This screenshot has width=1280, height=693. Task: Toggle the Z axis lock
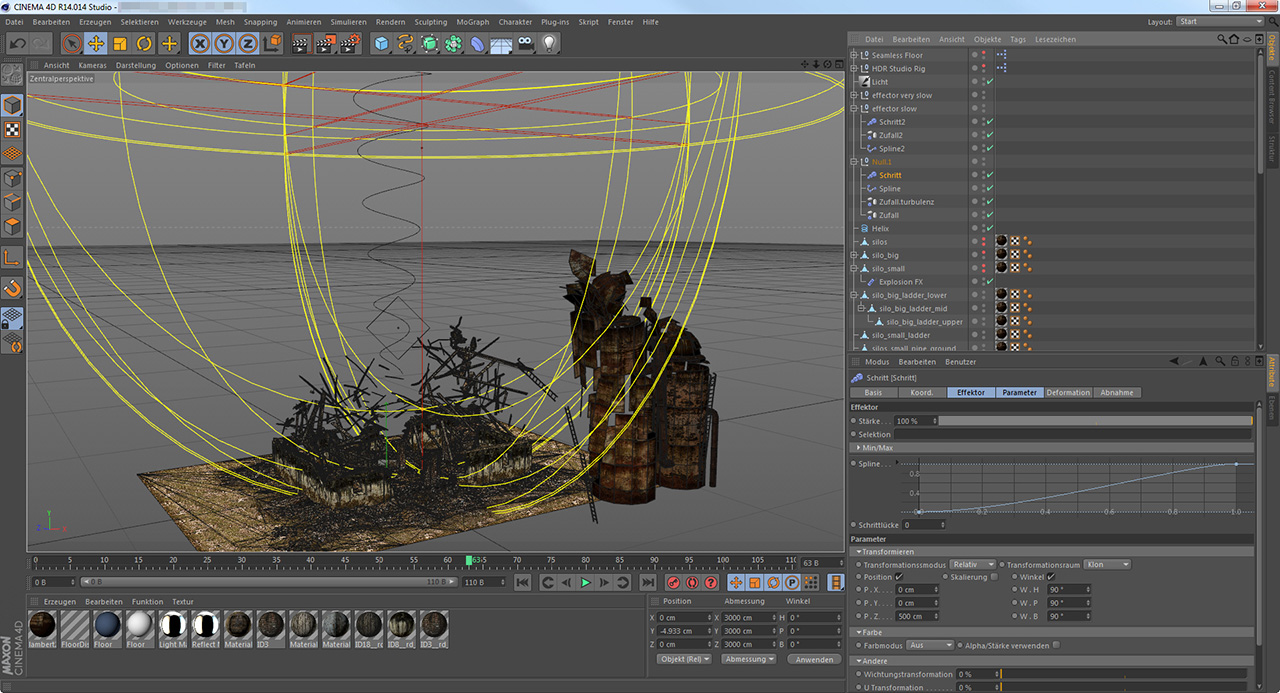[247, 43]
